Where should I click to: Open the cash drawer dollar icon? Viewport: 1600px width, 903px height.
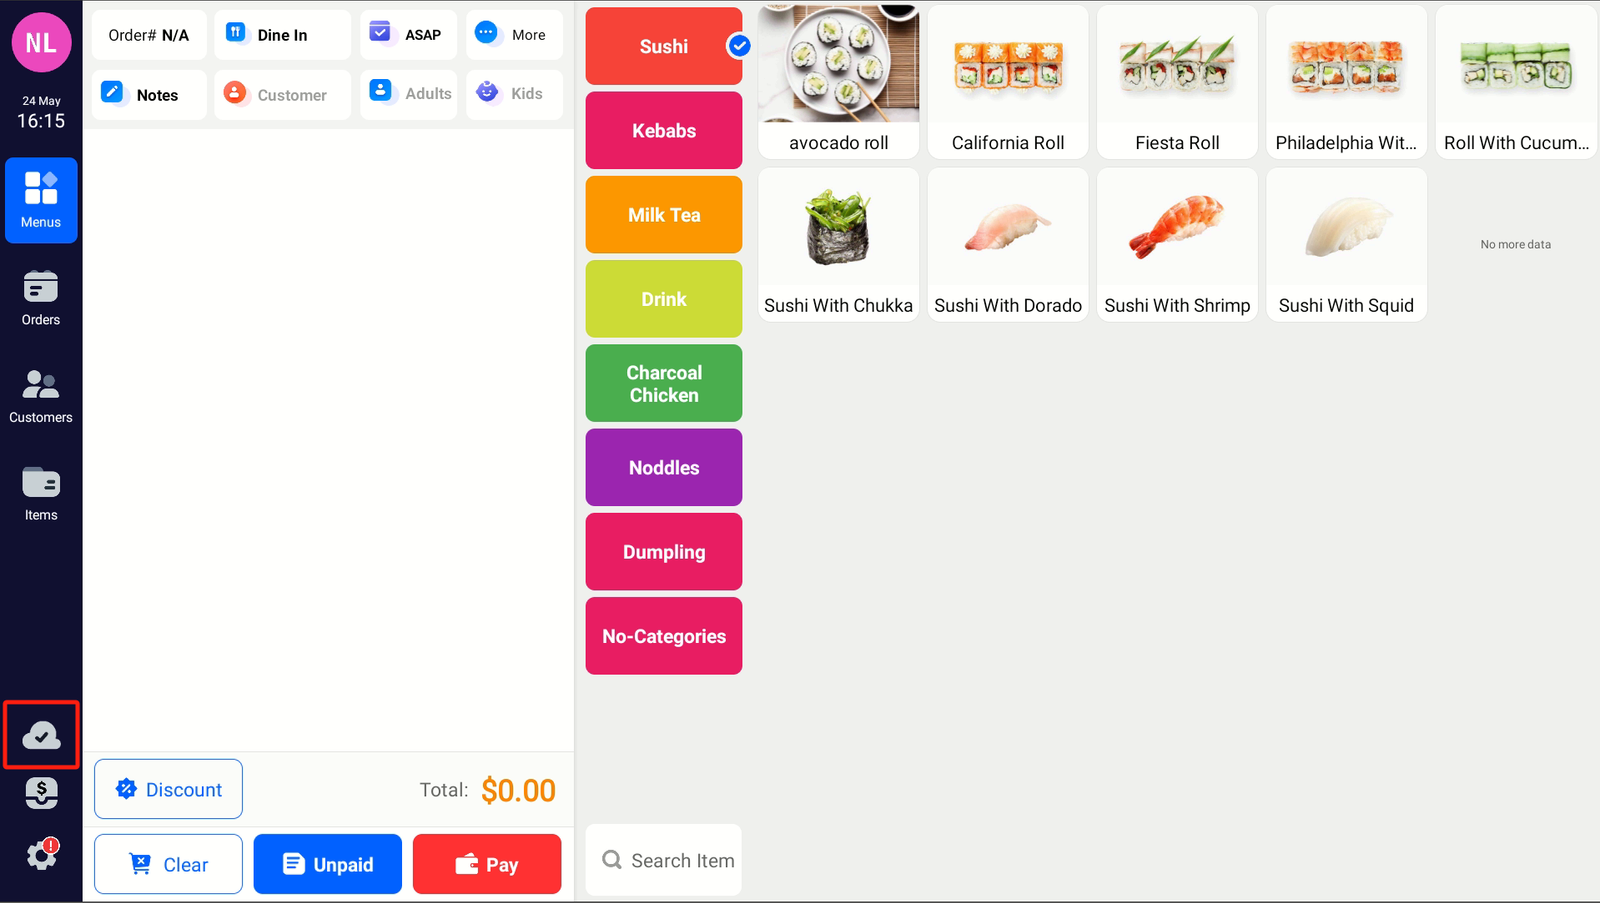coord(41,793)
